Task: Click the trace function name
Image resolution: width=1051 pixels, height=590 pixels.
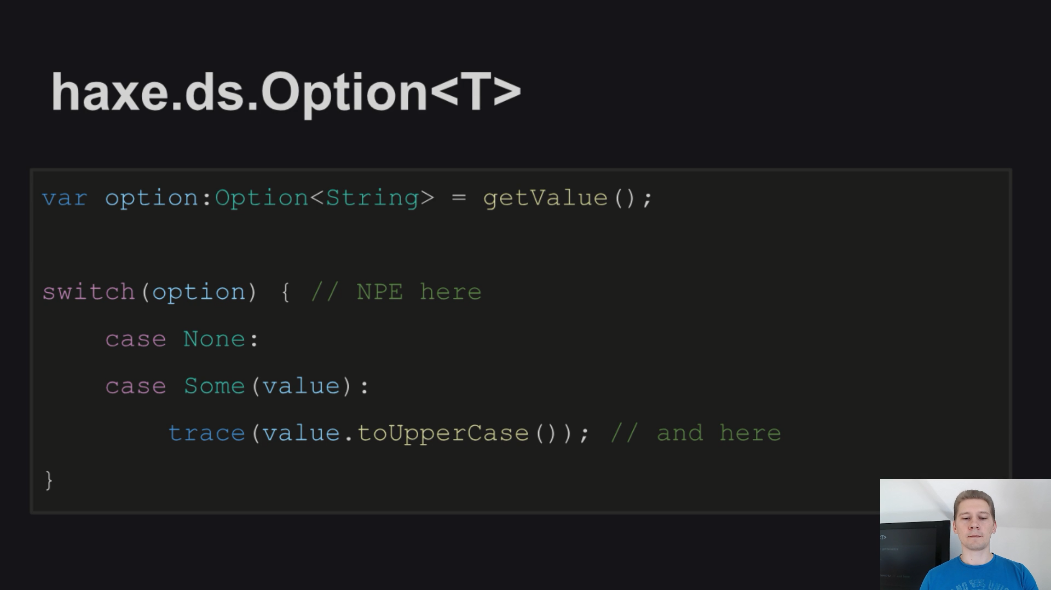Action: pyautogui.click(x=206, y=433)
